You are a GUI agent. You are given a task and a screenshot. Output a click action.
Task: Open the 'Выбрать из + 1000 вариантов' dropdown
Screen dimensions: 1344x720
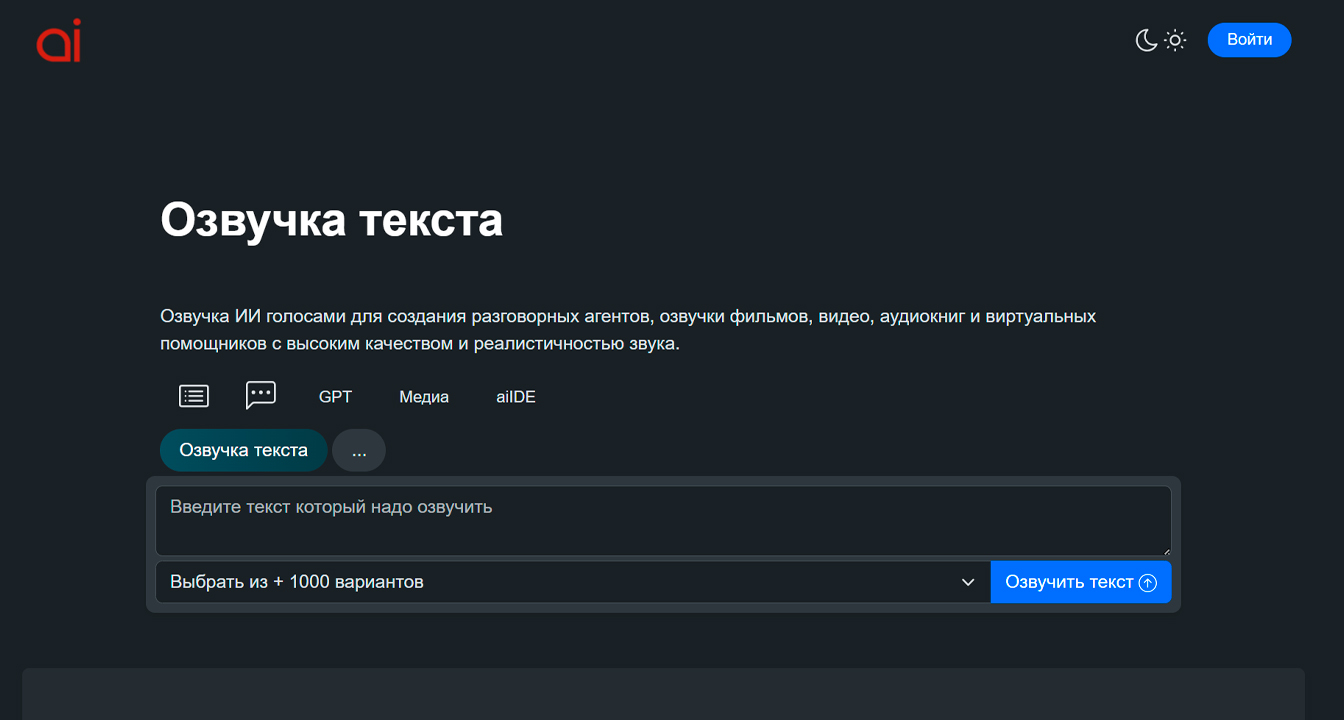pyautogui.click(x=570, y=581)
